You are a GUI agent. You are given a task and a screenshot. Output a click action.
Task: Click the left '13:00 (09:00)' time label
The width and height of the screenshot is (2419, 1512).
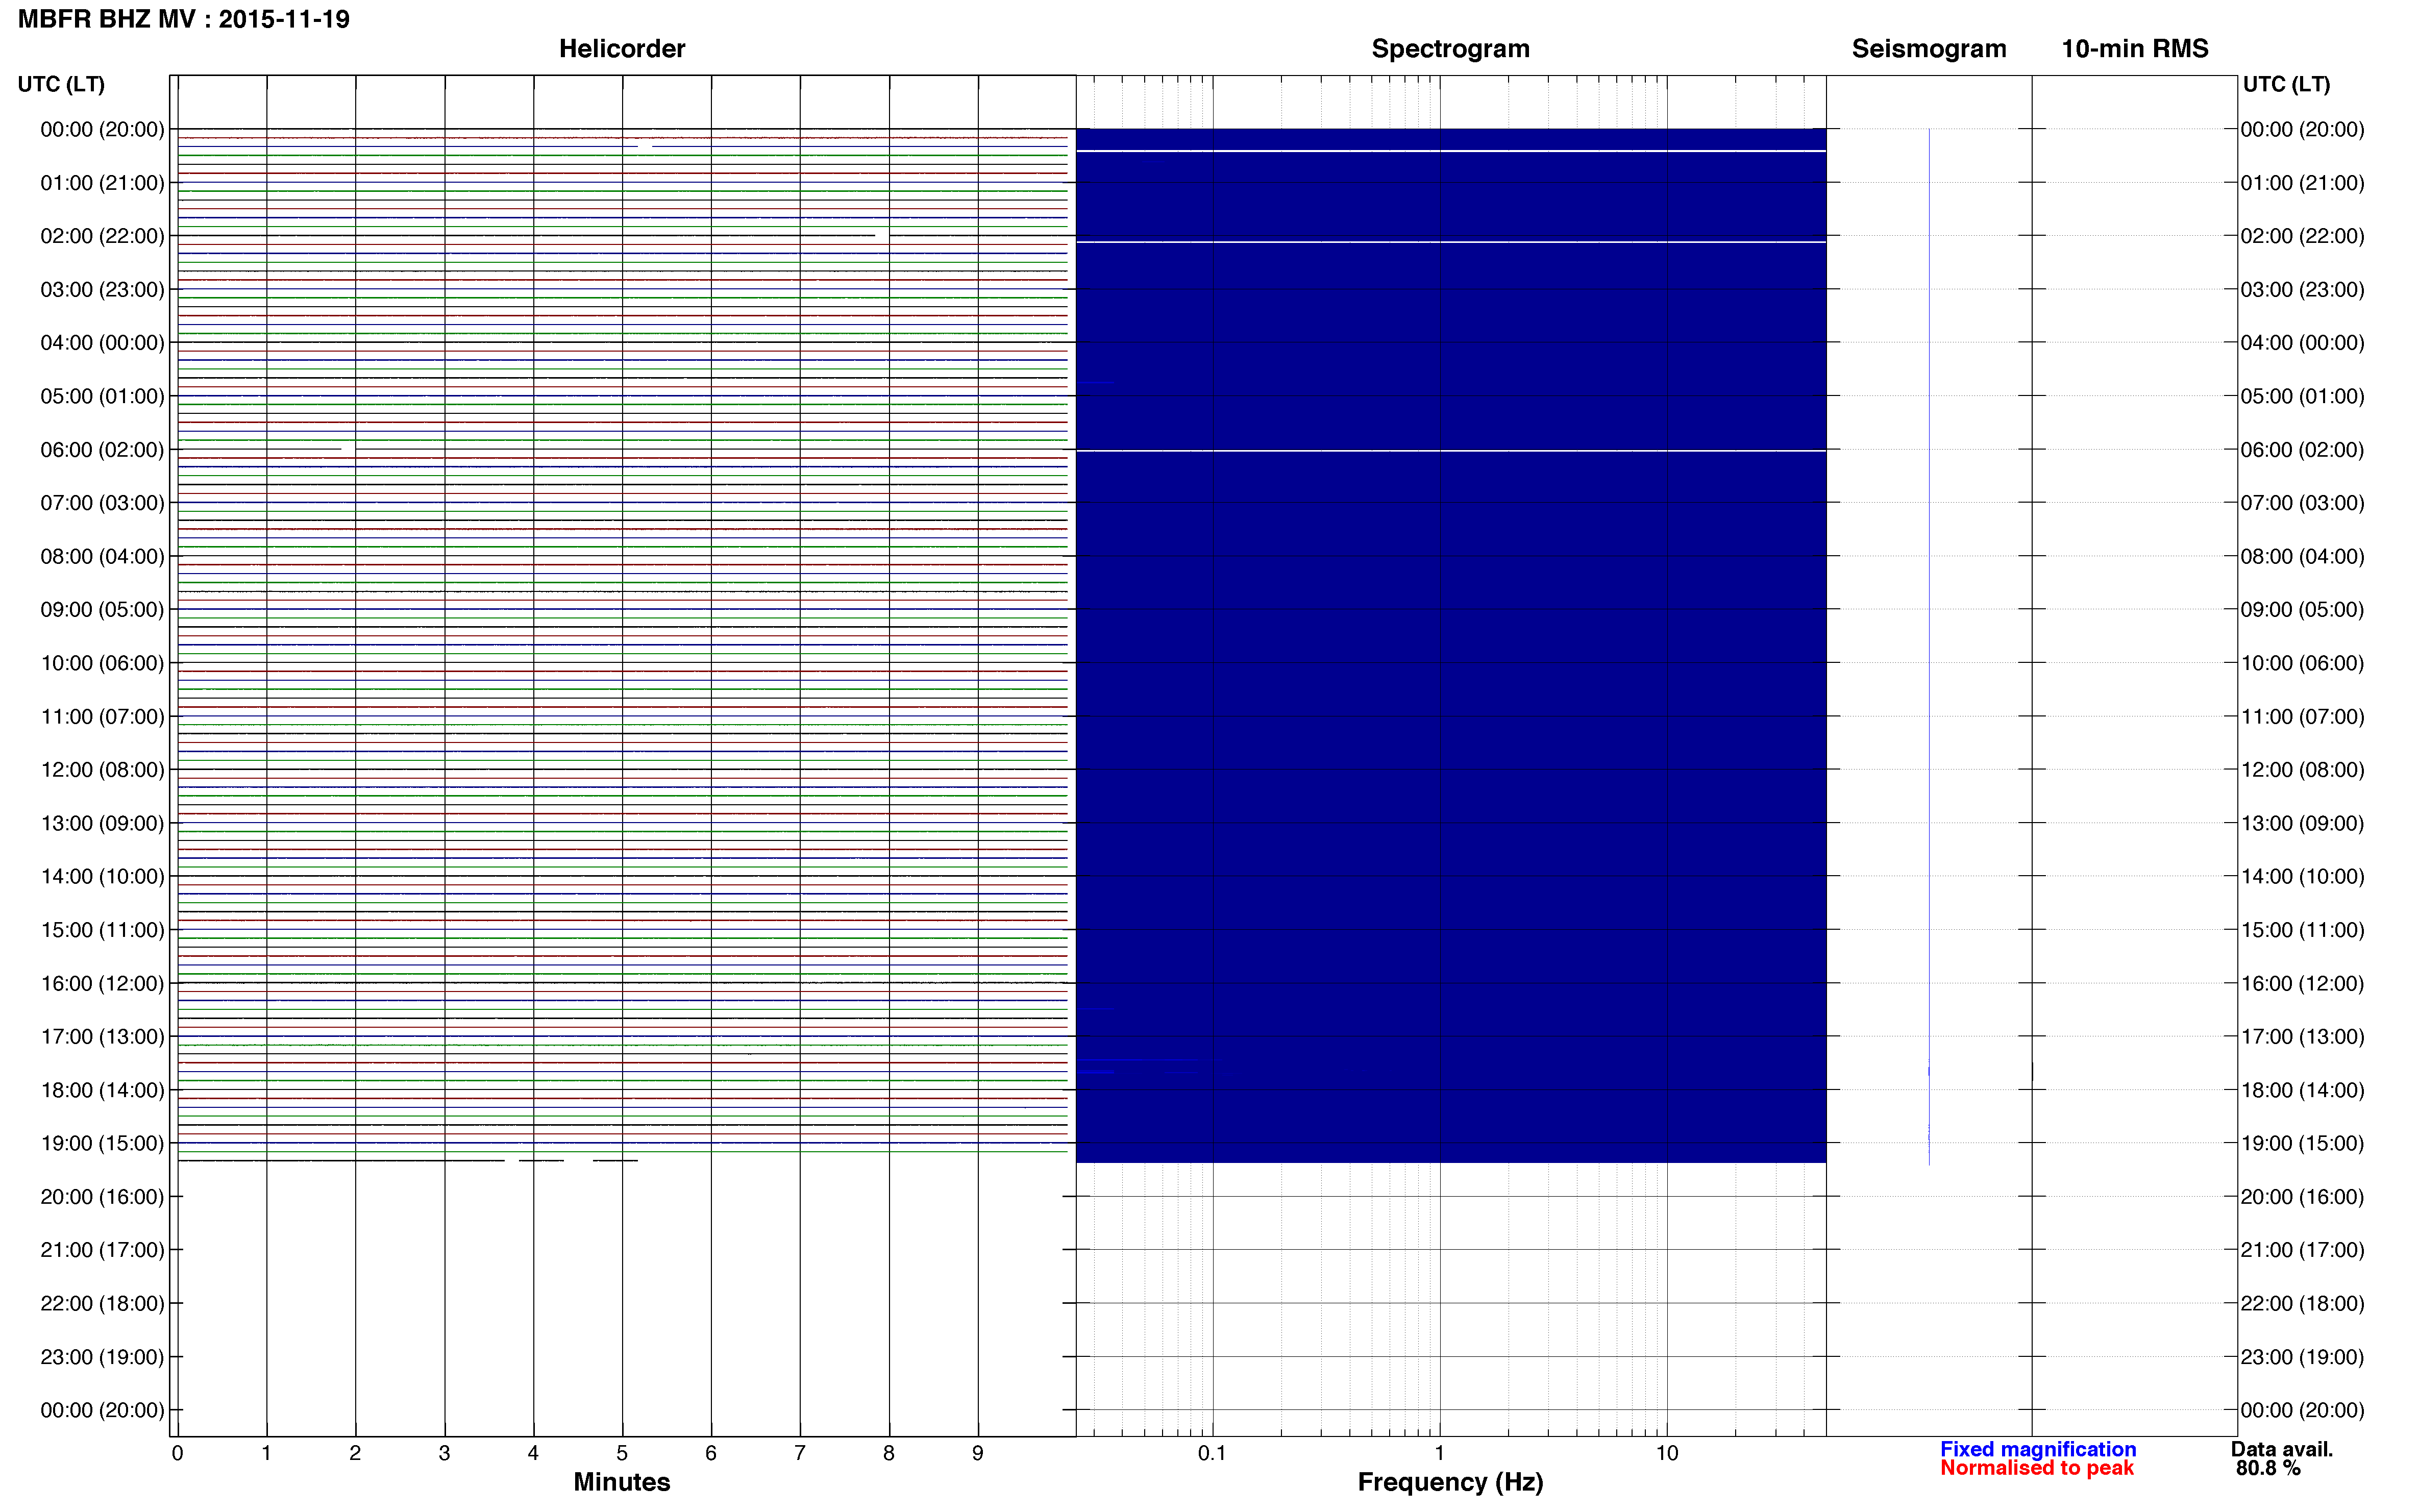[x=102, y=823]
